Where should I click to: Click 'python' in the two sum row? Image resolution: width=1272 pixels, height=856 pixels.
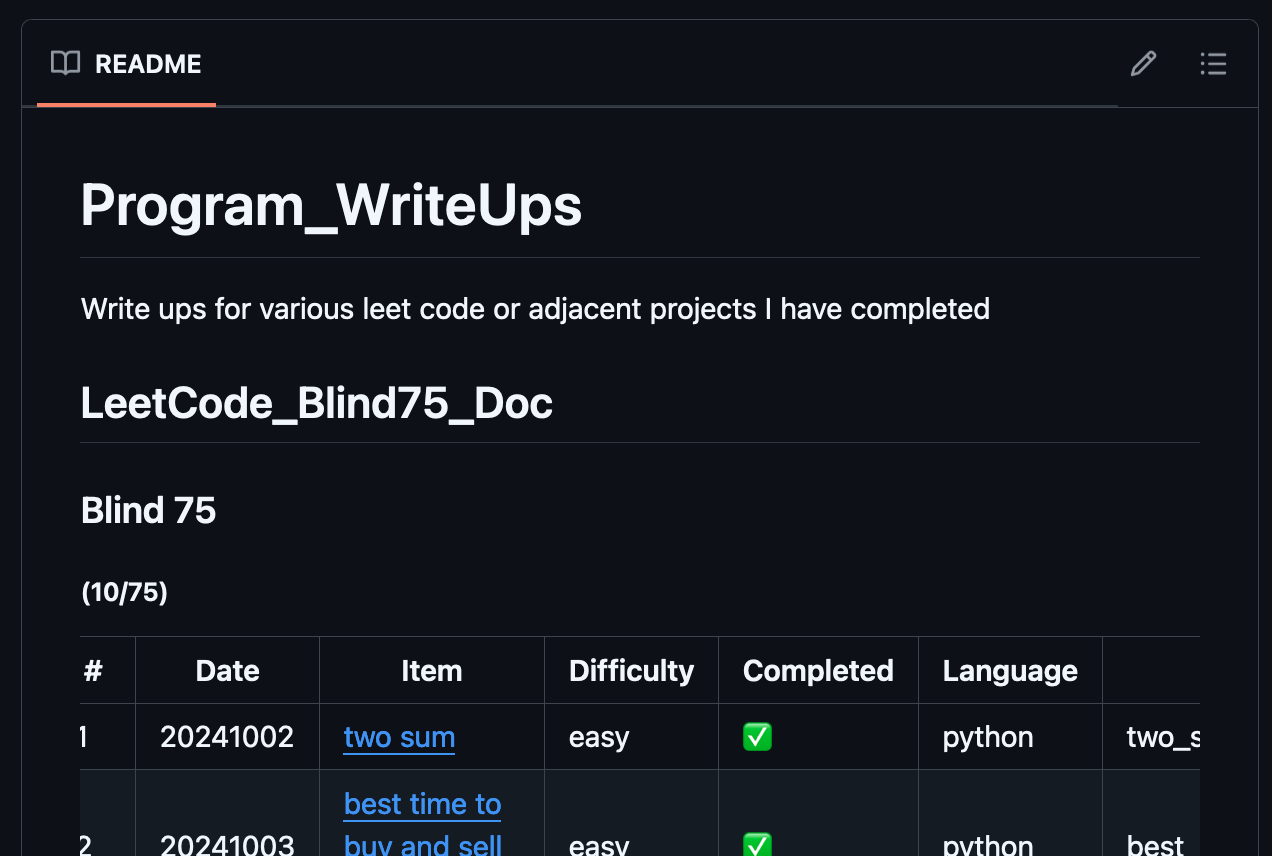click(x=988, y=737)
